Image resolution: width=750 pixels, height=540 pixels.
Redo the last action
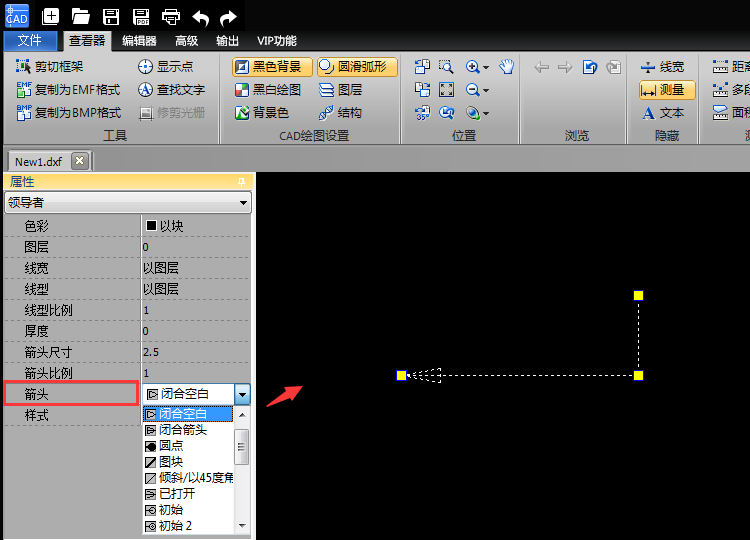[228, 18]
